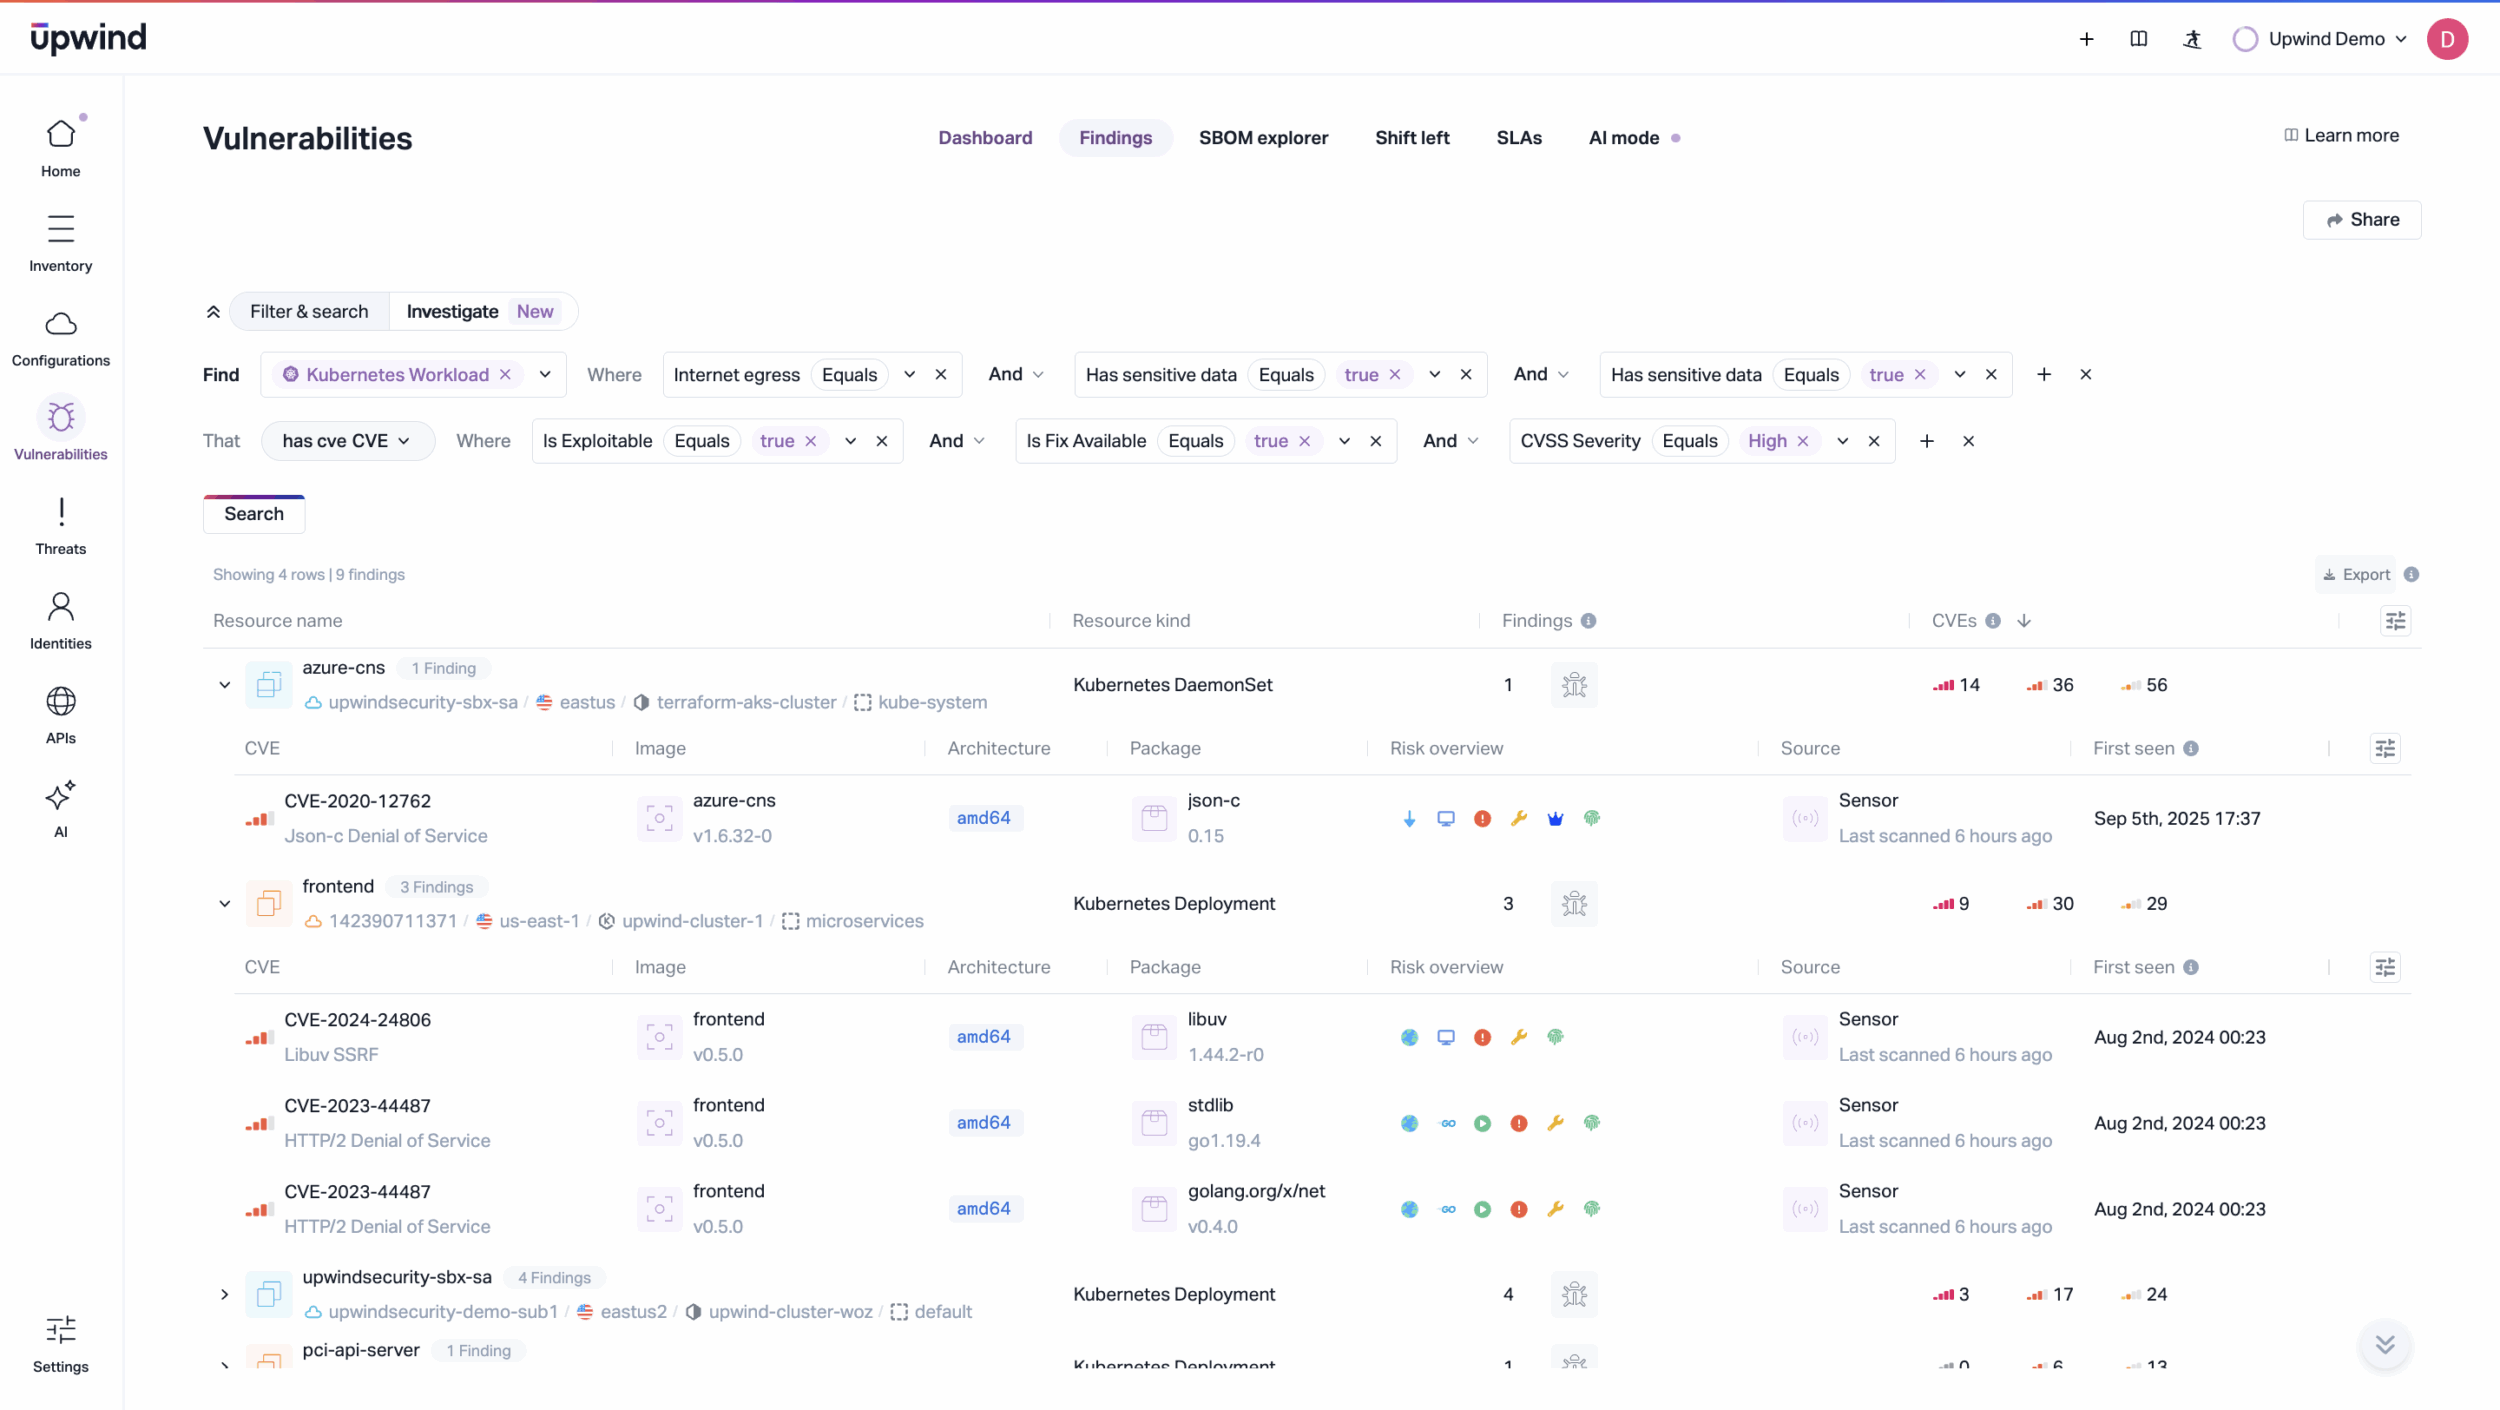Screen dimensions: 2500x1410
Task: Open the Dashboard tab
Action: coord(984,138)
